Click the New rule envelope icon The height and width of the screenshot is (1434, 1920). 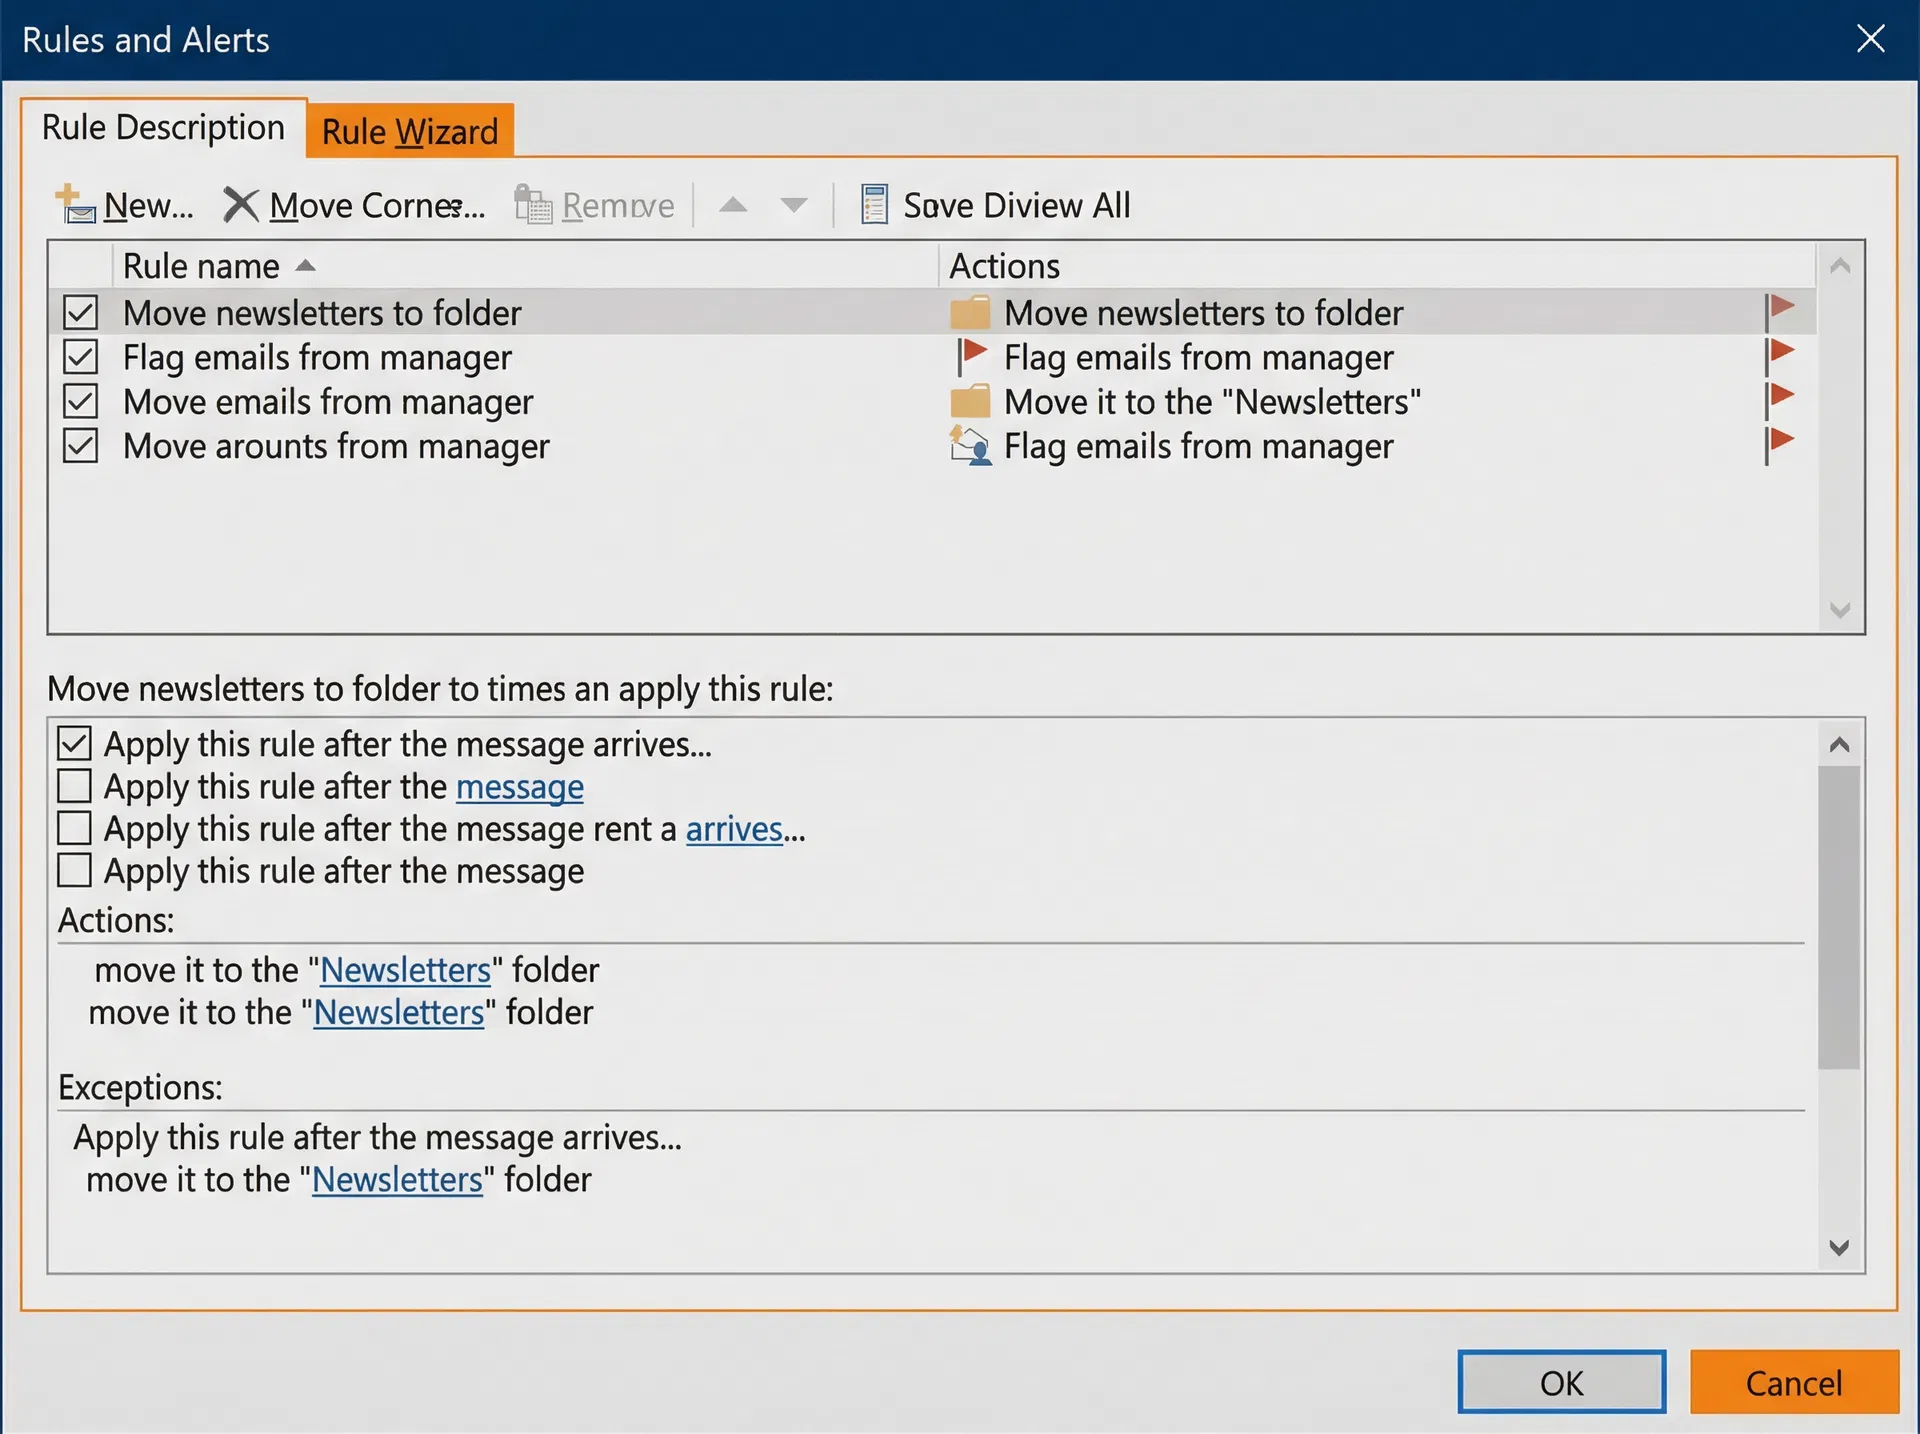point(75,204)
